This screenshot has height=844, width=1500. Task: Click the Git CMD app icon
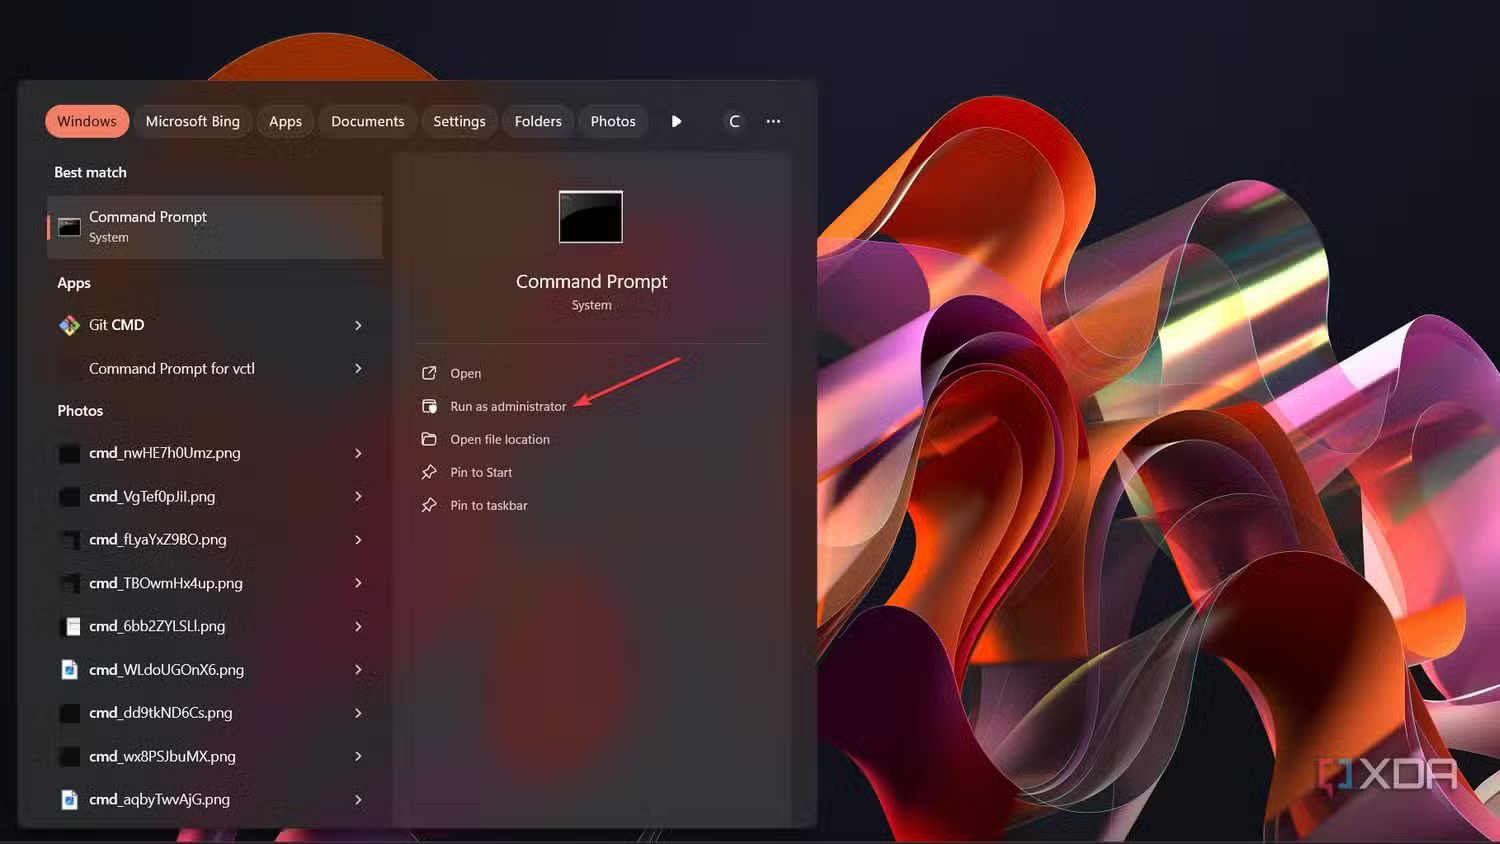(69, 325)
